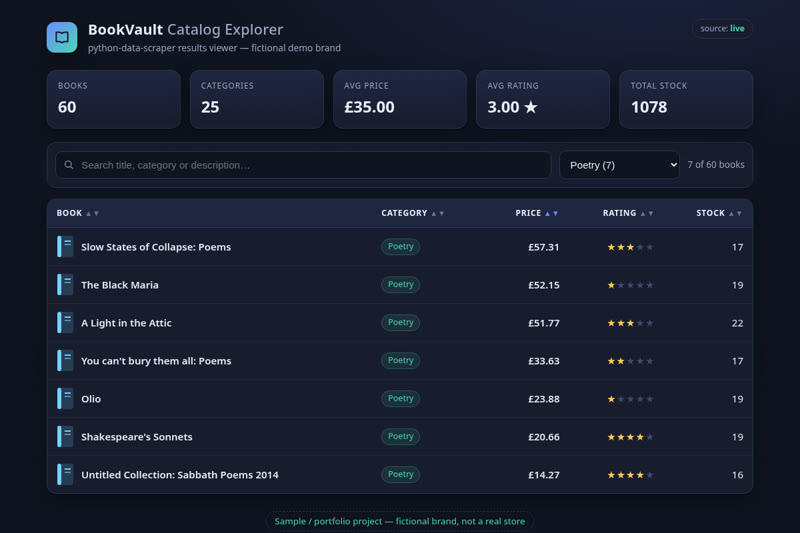Click the sort arrows next to CATEGORY
The image size is (800, 533).
pyautogui.click(x=438, y=213)
